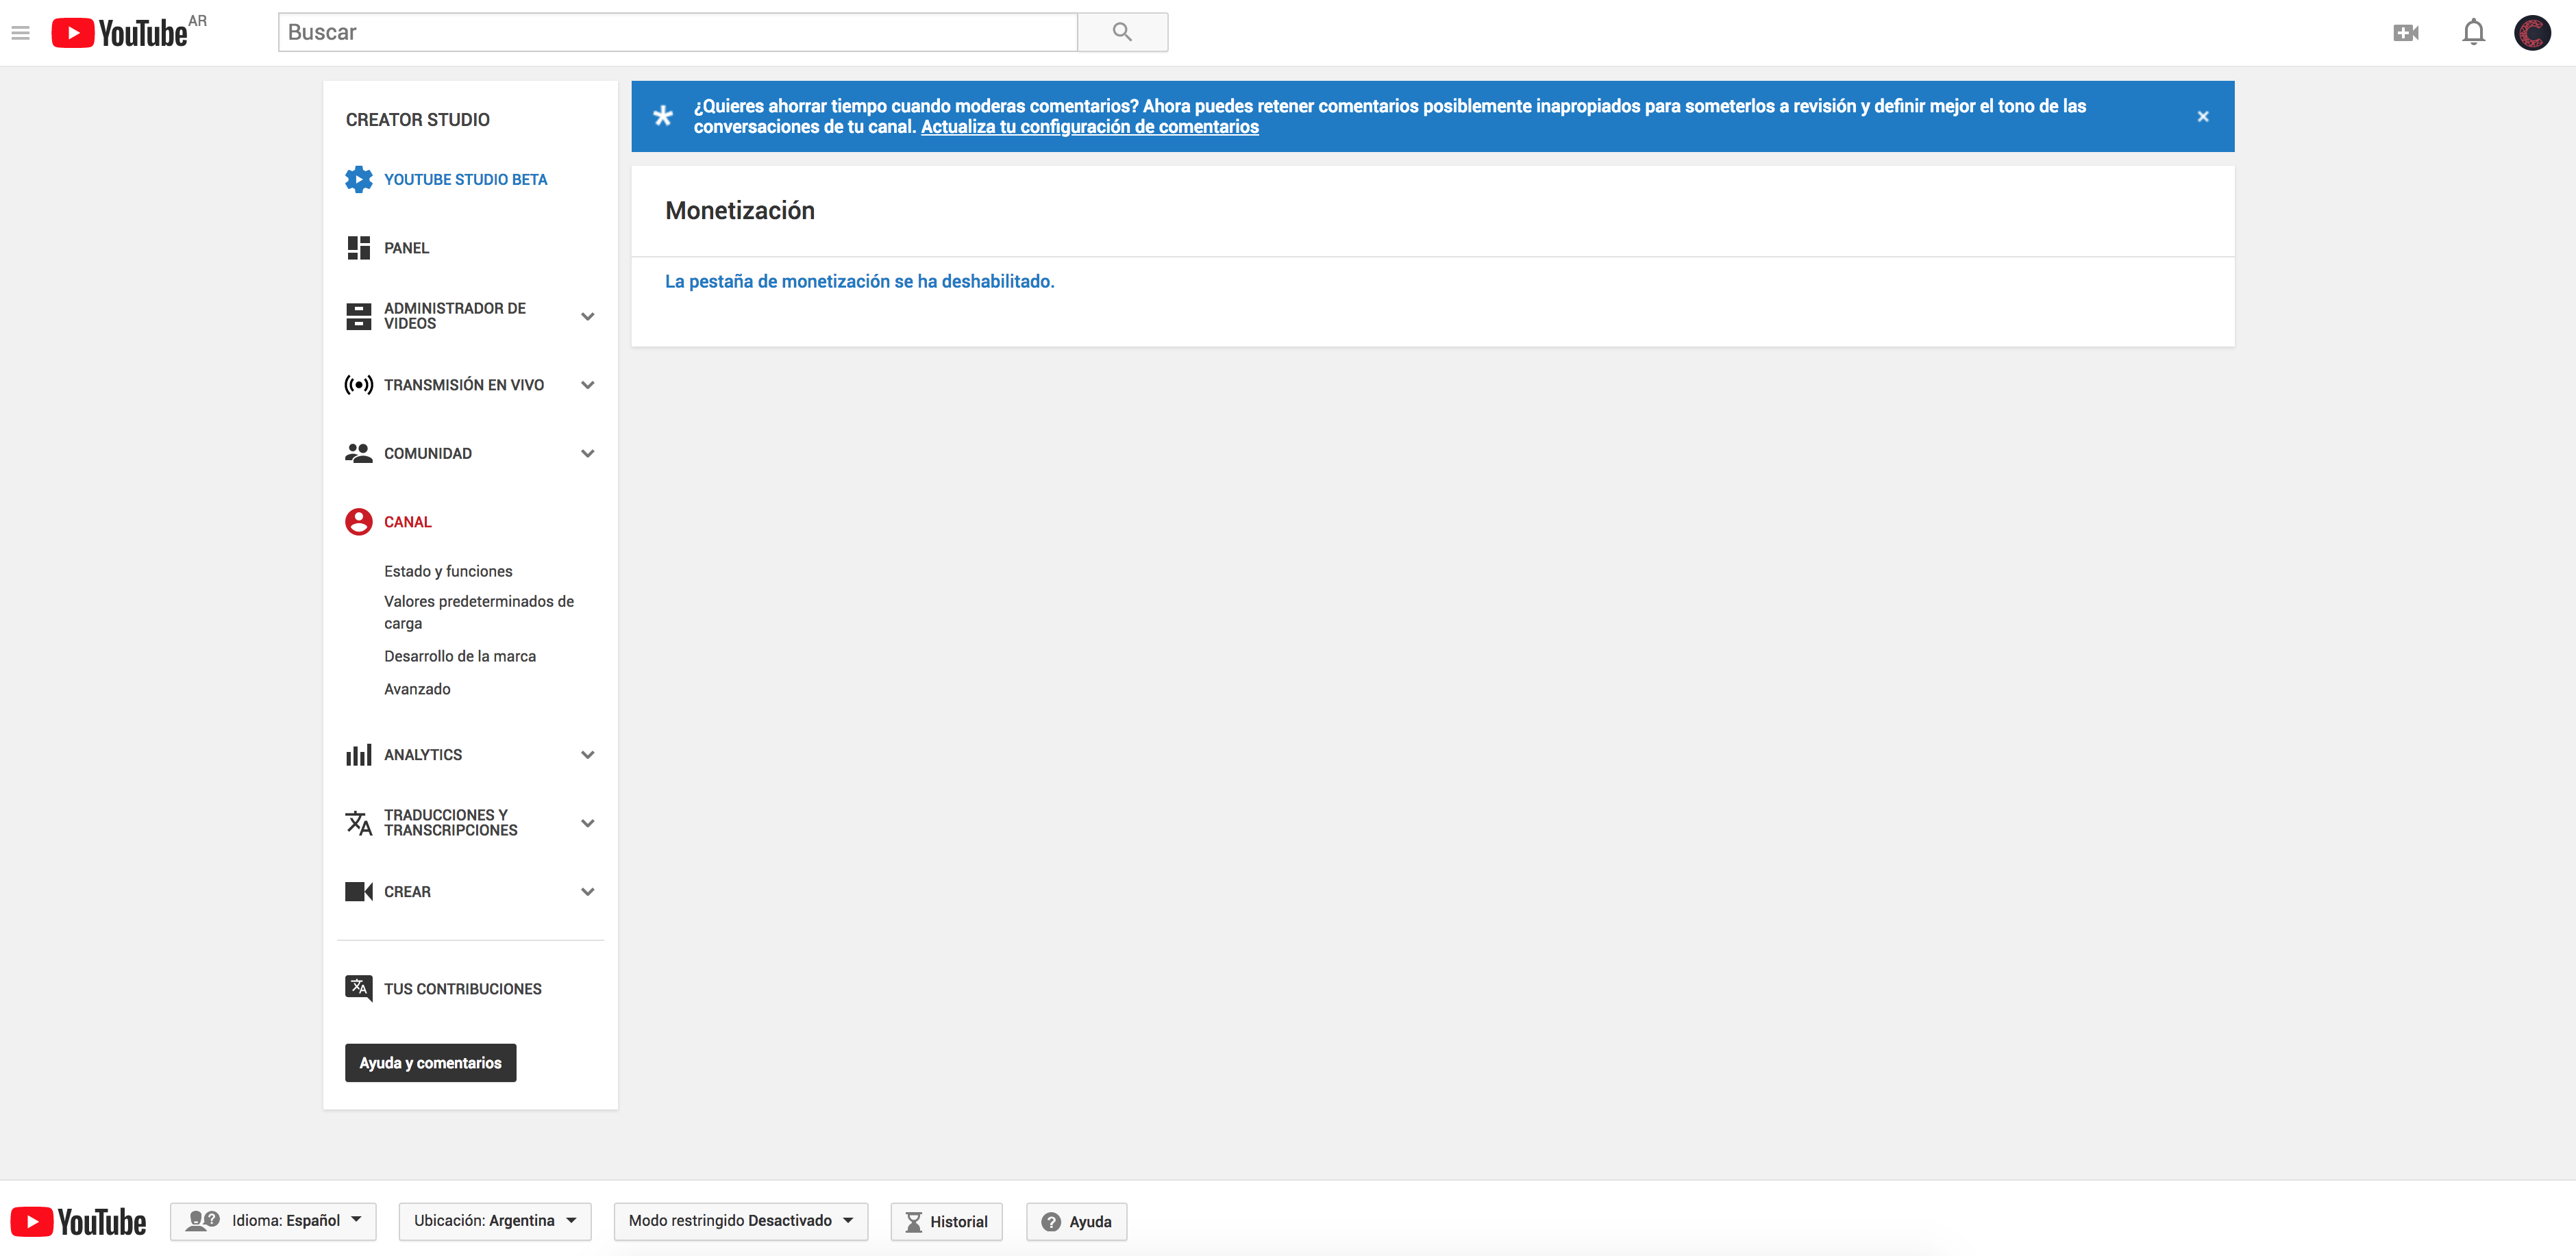Select PANEL in sidebar
Image resolution: width=2576 pixels, height=1256 pixels.
pyautogui.click(x=406, y=248)
